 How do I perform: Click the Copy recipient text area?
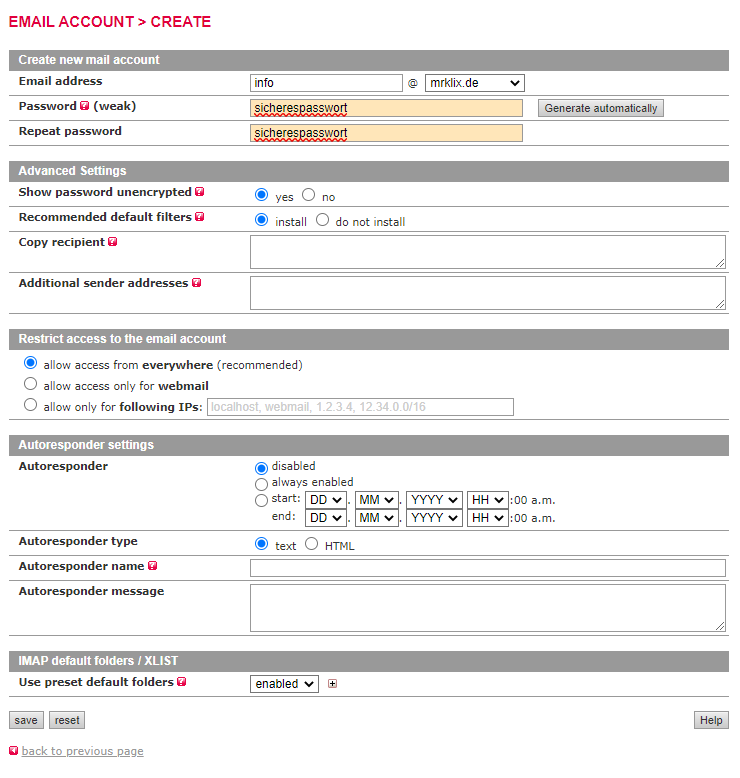pyautogui.click(x=487, y=252)
